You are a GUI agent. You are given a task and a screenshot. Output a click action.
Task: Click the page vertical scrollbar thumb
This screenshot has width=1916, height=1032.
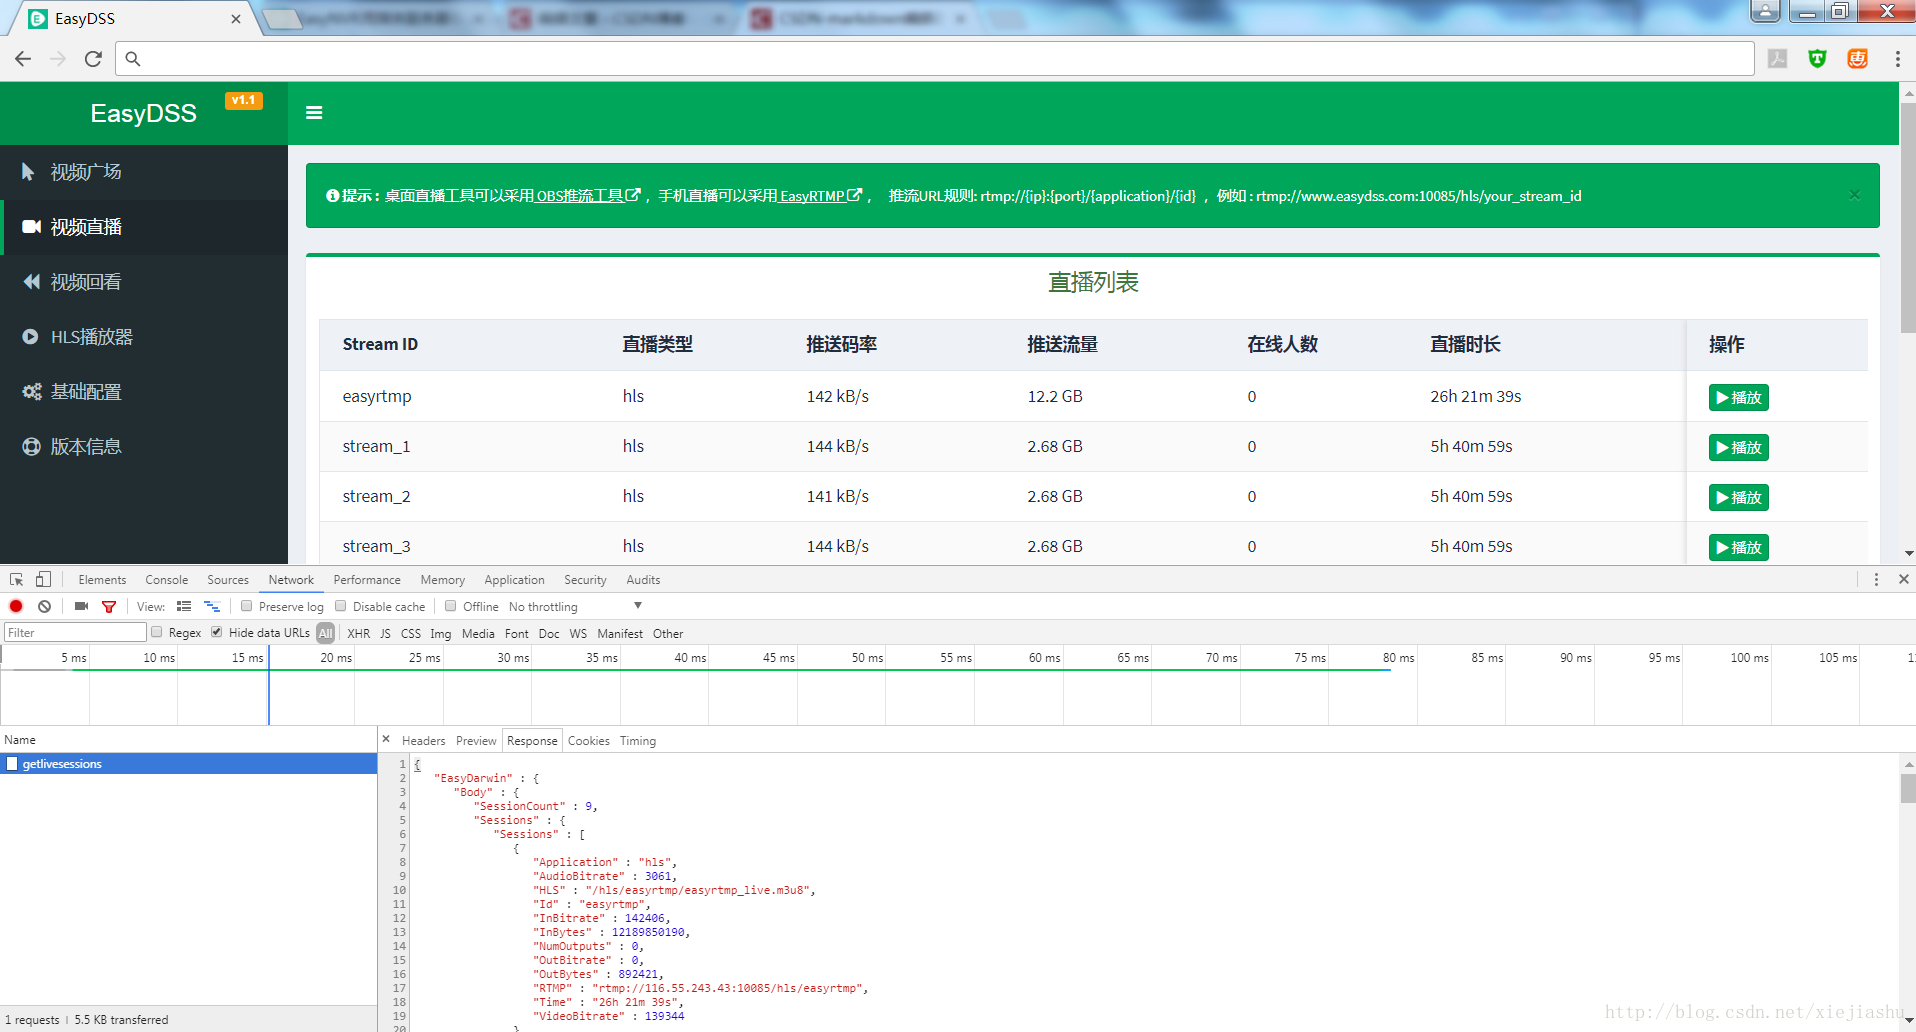pos(1908,216)
